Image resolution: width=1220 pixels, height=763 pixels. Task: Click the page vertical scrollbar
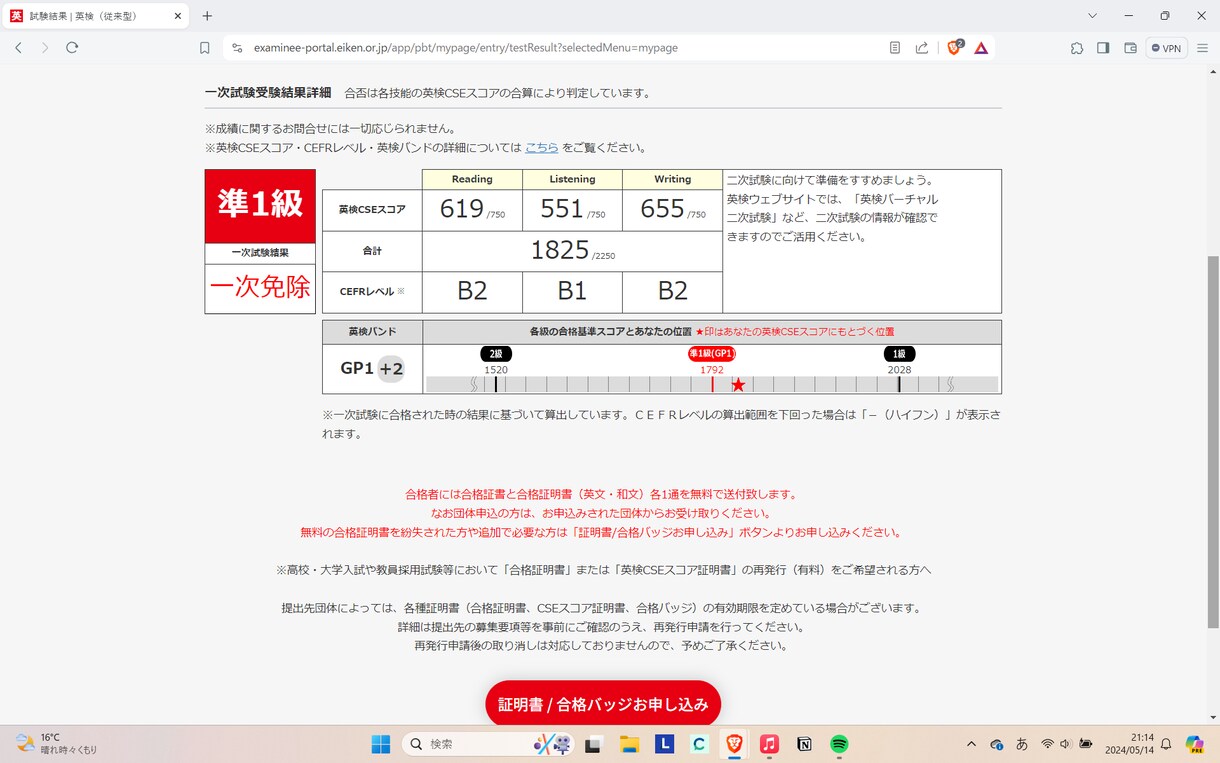coord(1213,442)
